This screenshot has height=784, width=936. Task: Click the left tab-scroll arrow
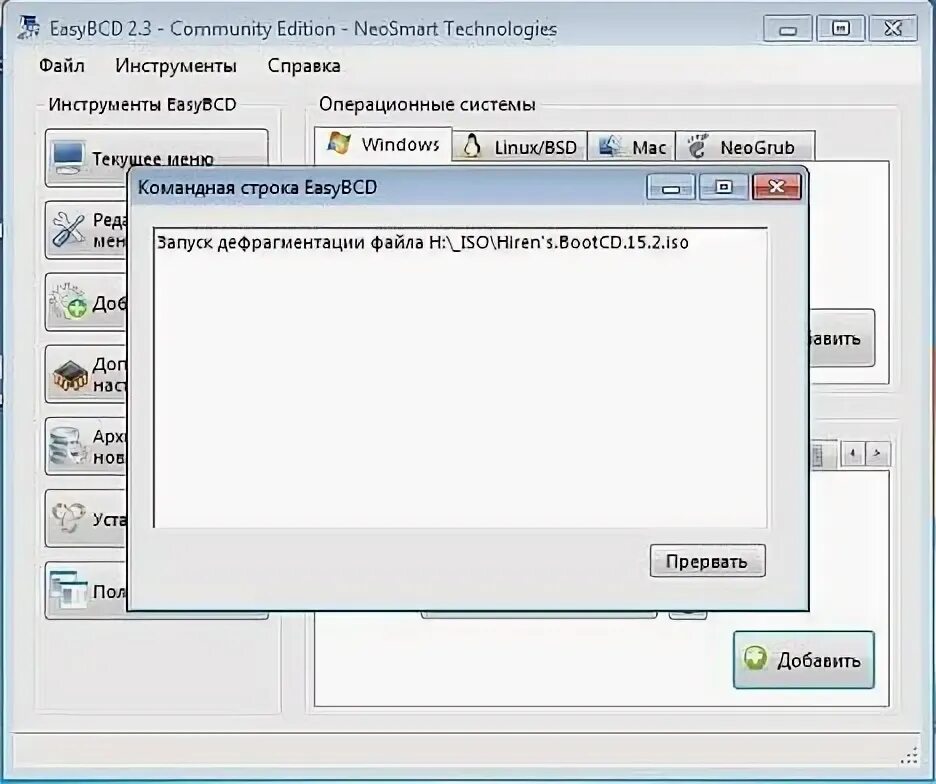pyautogui.click(x=852, y=454)
